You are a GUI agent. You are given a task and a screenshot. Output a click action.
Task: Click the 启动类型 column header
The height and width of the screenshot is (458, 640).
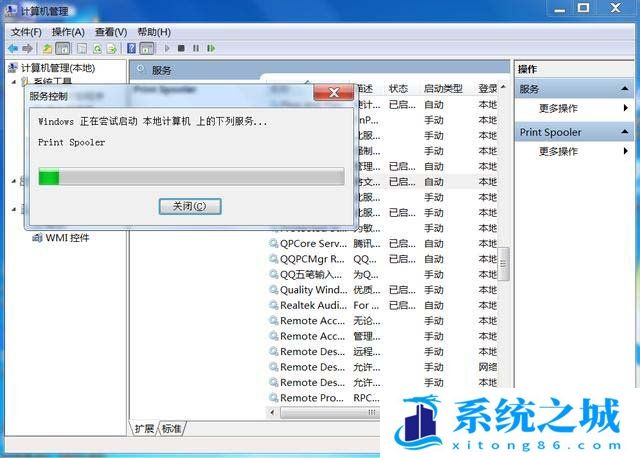click(443, 89)
